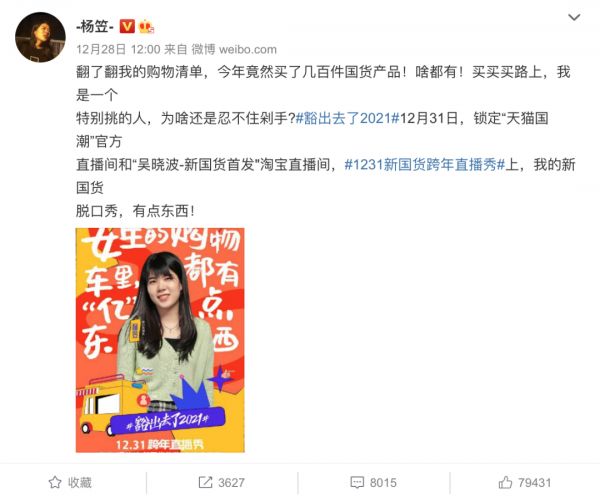Click the repost share icon
The width and height of the screenshot is (600, 497).
click(205, 482)
